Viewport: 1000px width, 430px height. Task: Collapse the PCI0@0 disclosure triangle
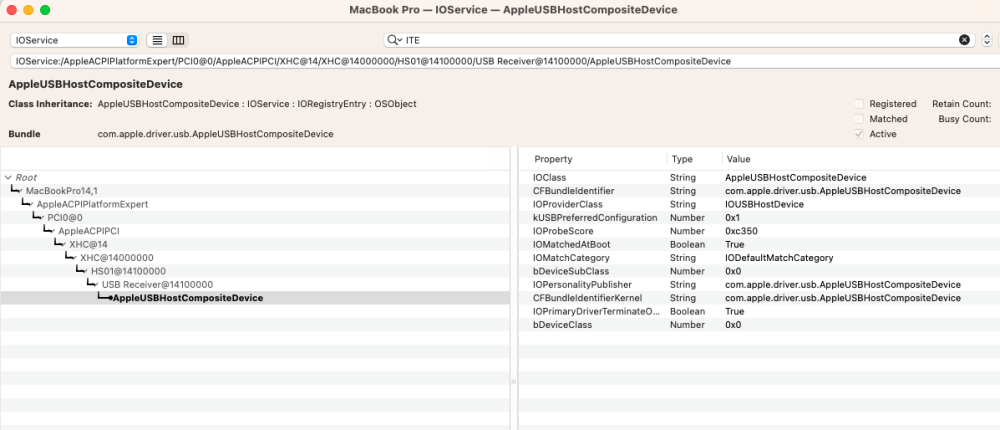click(x=43, y=218)
